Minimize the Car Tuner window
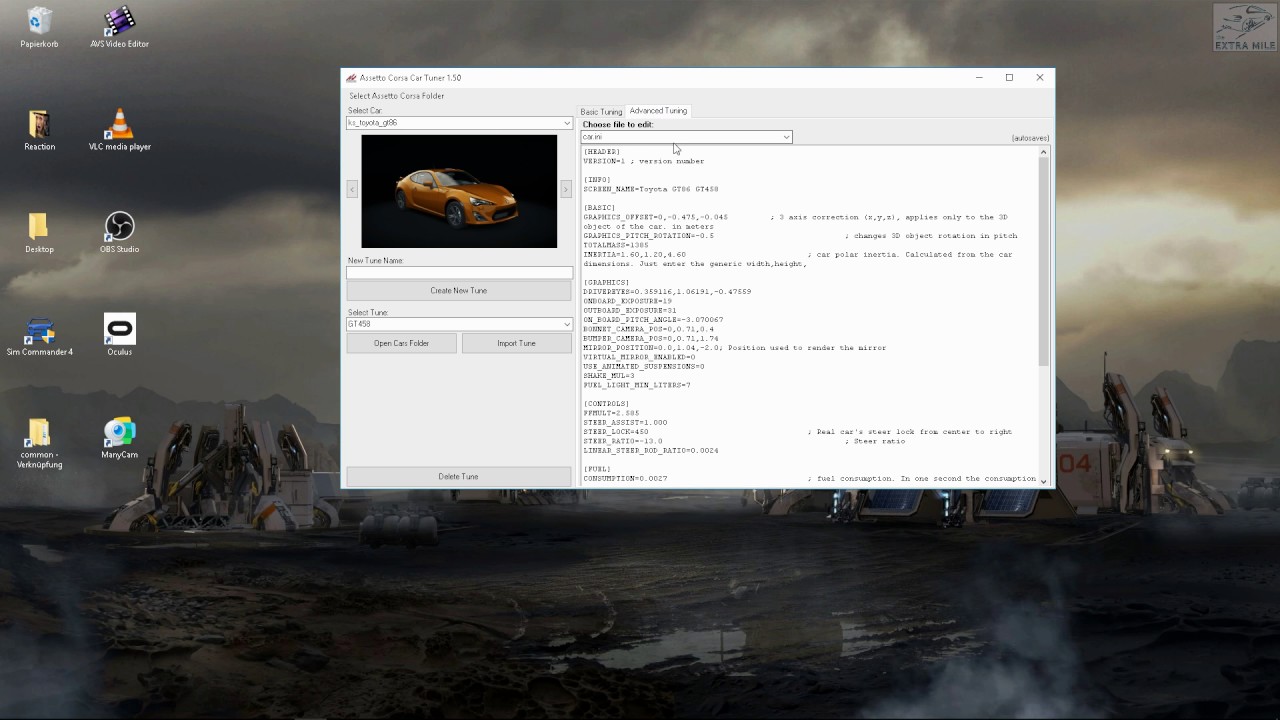1280x720 pixels. click(x=978, y=77)
